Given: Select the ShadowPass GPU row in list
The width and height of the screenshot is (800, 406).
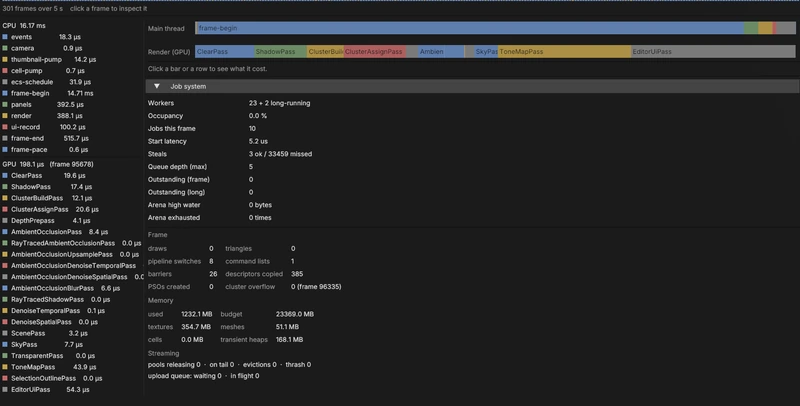Looking at the screenshot, I should click(x=47, y=187).
